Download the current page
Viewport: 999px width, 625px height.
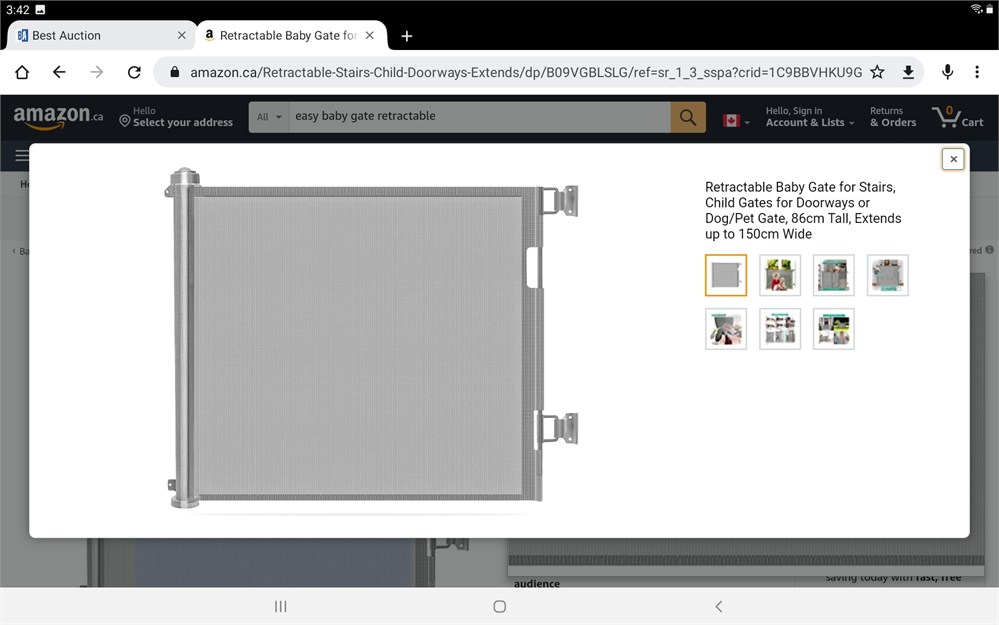[909, 72]
